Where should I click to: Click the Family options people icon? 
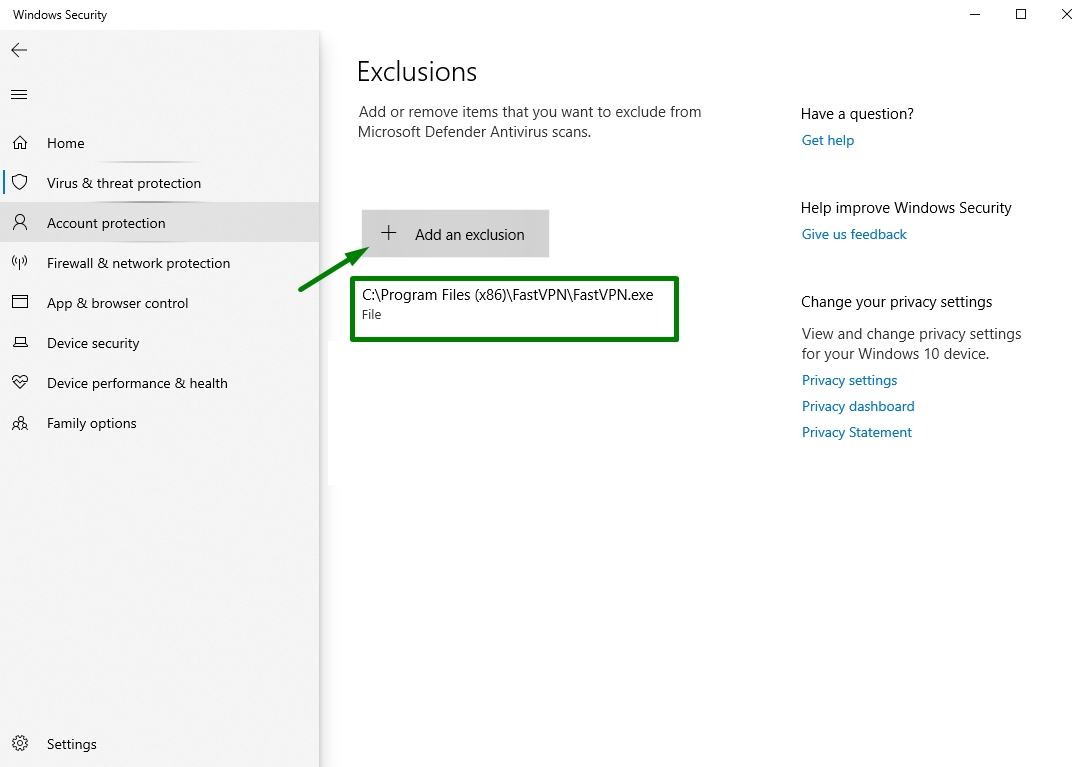20,423
